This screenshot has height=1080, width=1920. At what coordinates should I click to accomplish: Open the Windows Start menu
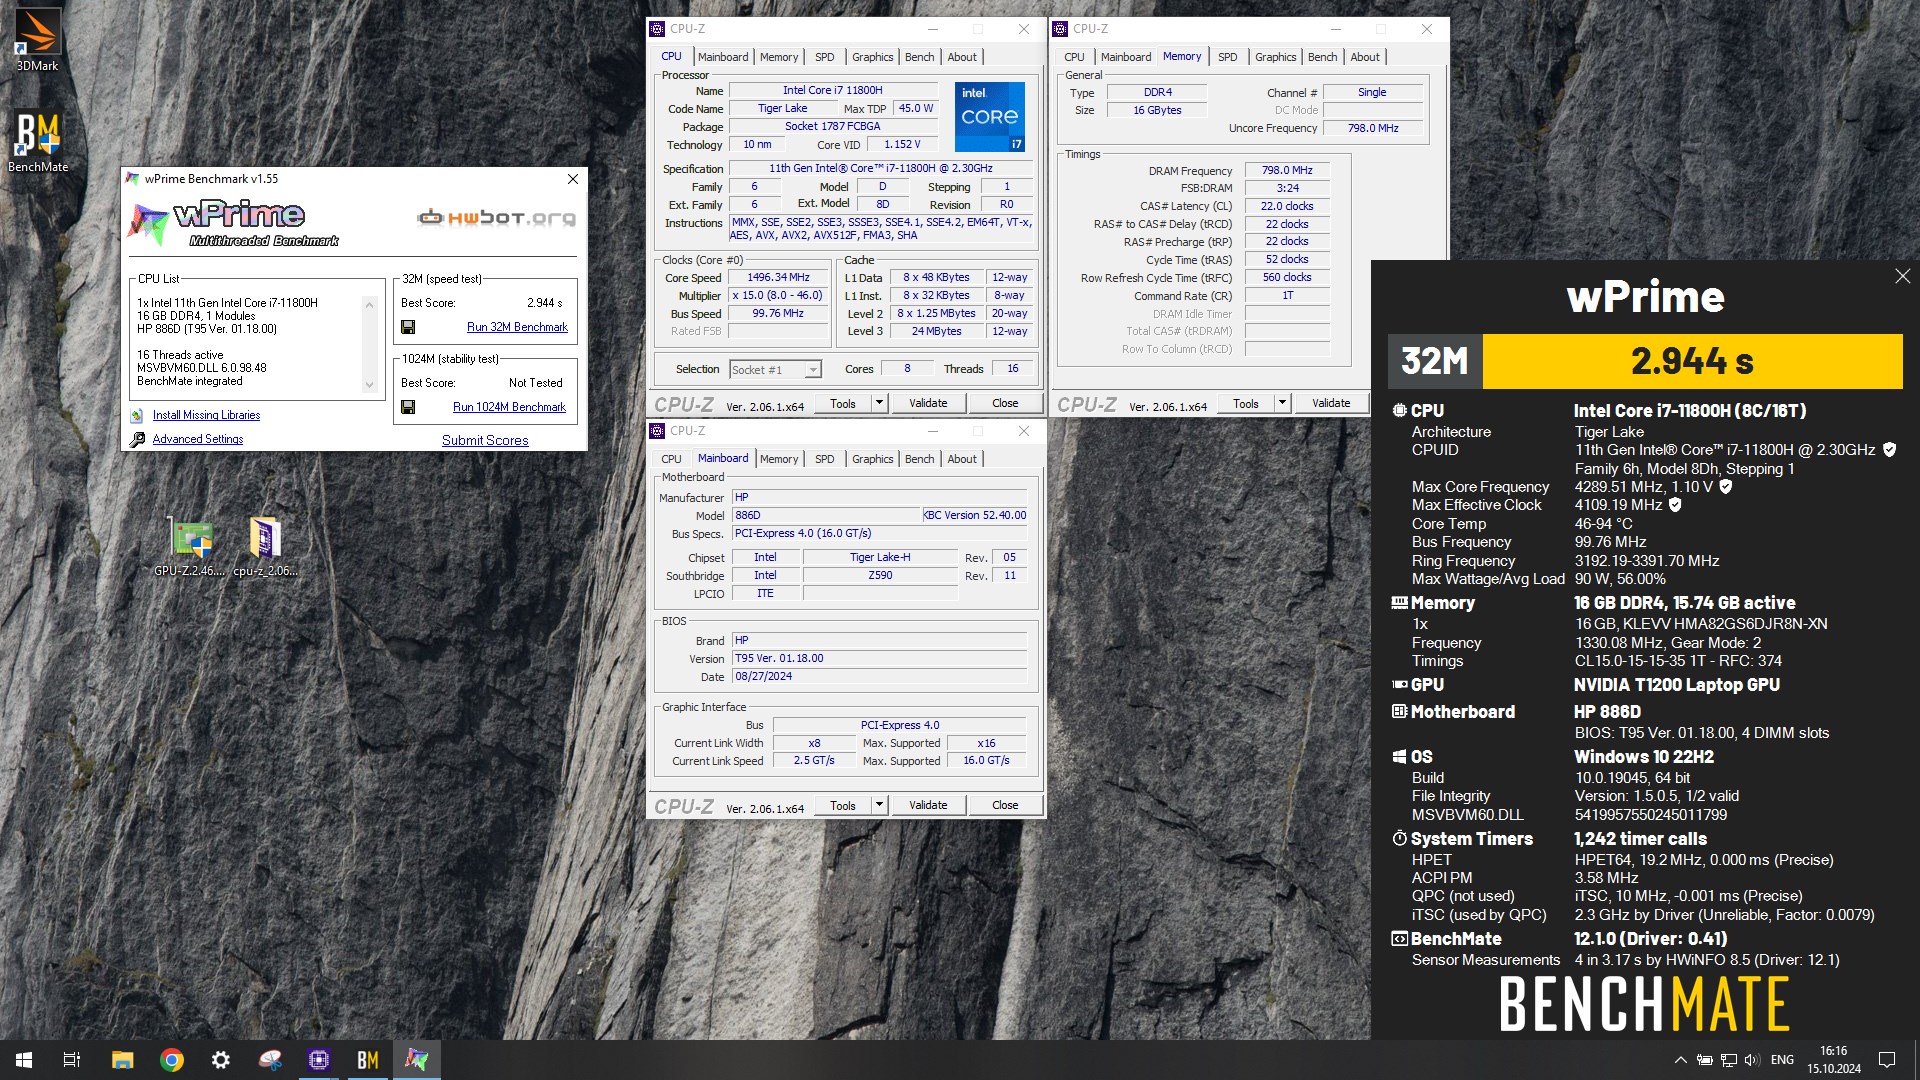pos(24,1060)
